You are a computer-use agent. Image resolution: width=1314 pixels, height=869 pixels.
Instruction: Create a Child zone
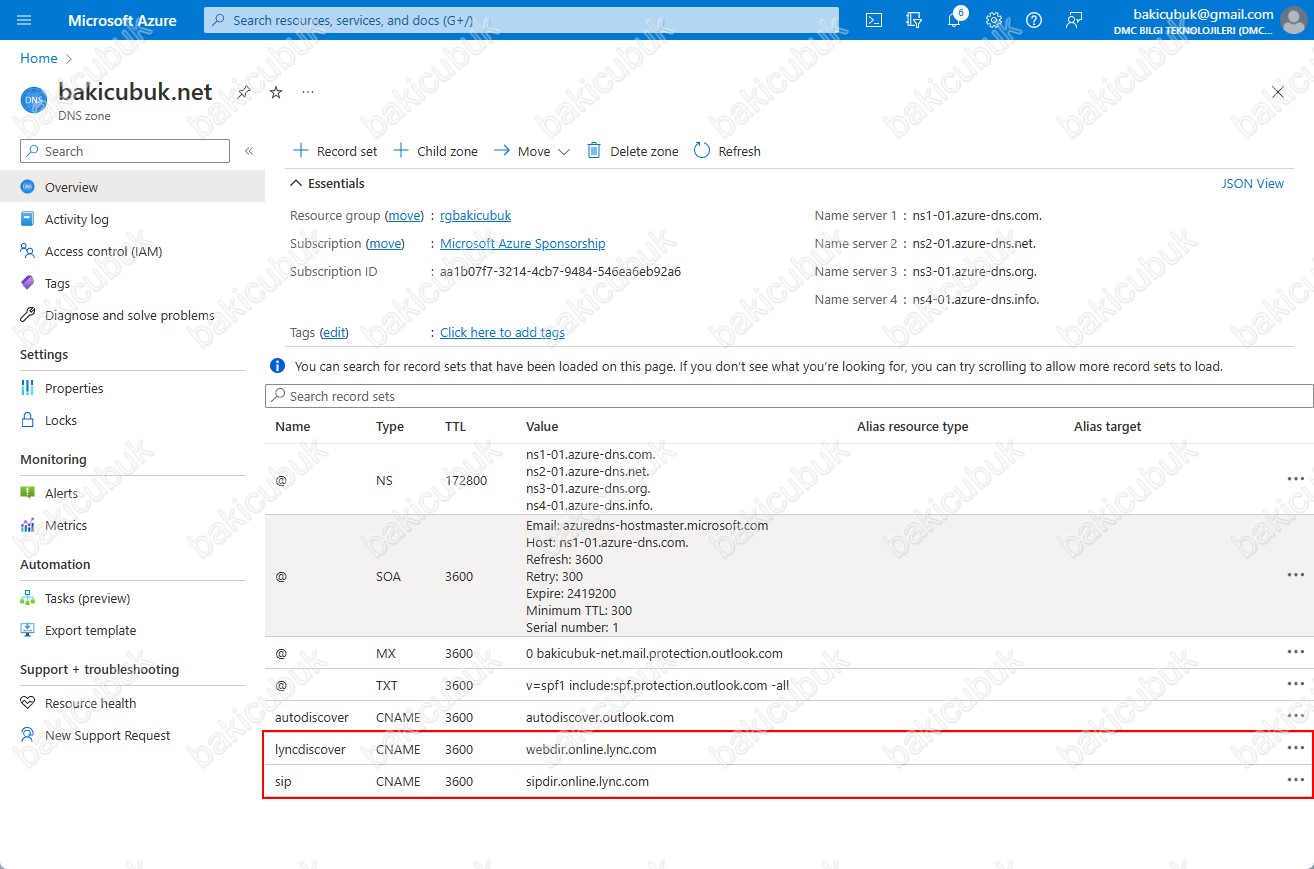coord(435,151)
